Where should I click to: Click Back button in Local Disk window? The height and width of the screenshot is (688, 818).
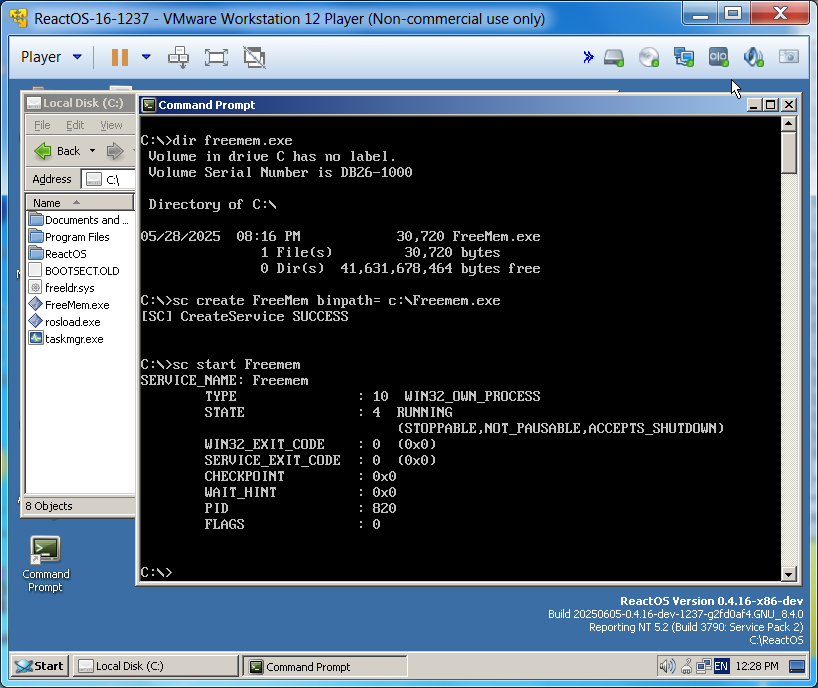pos(57,151)
